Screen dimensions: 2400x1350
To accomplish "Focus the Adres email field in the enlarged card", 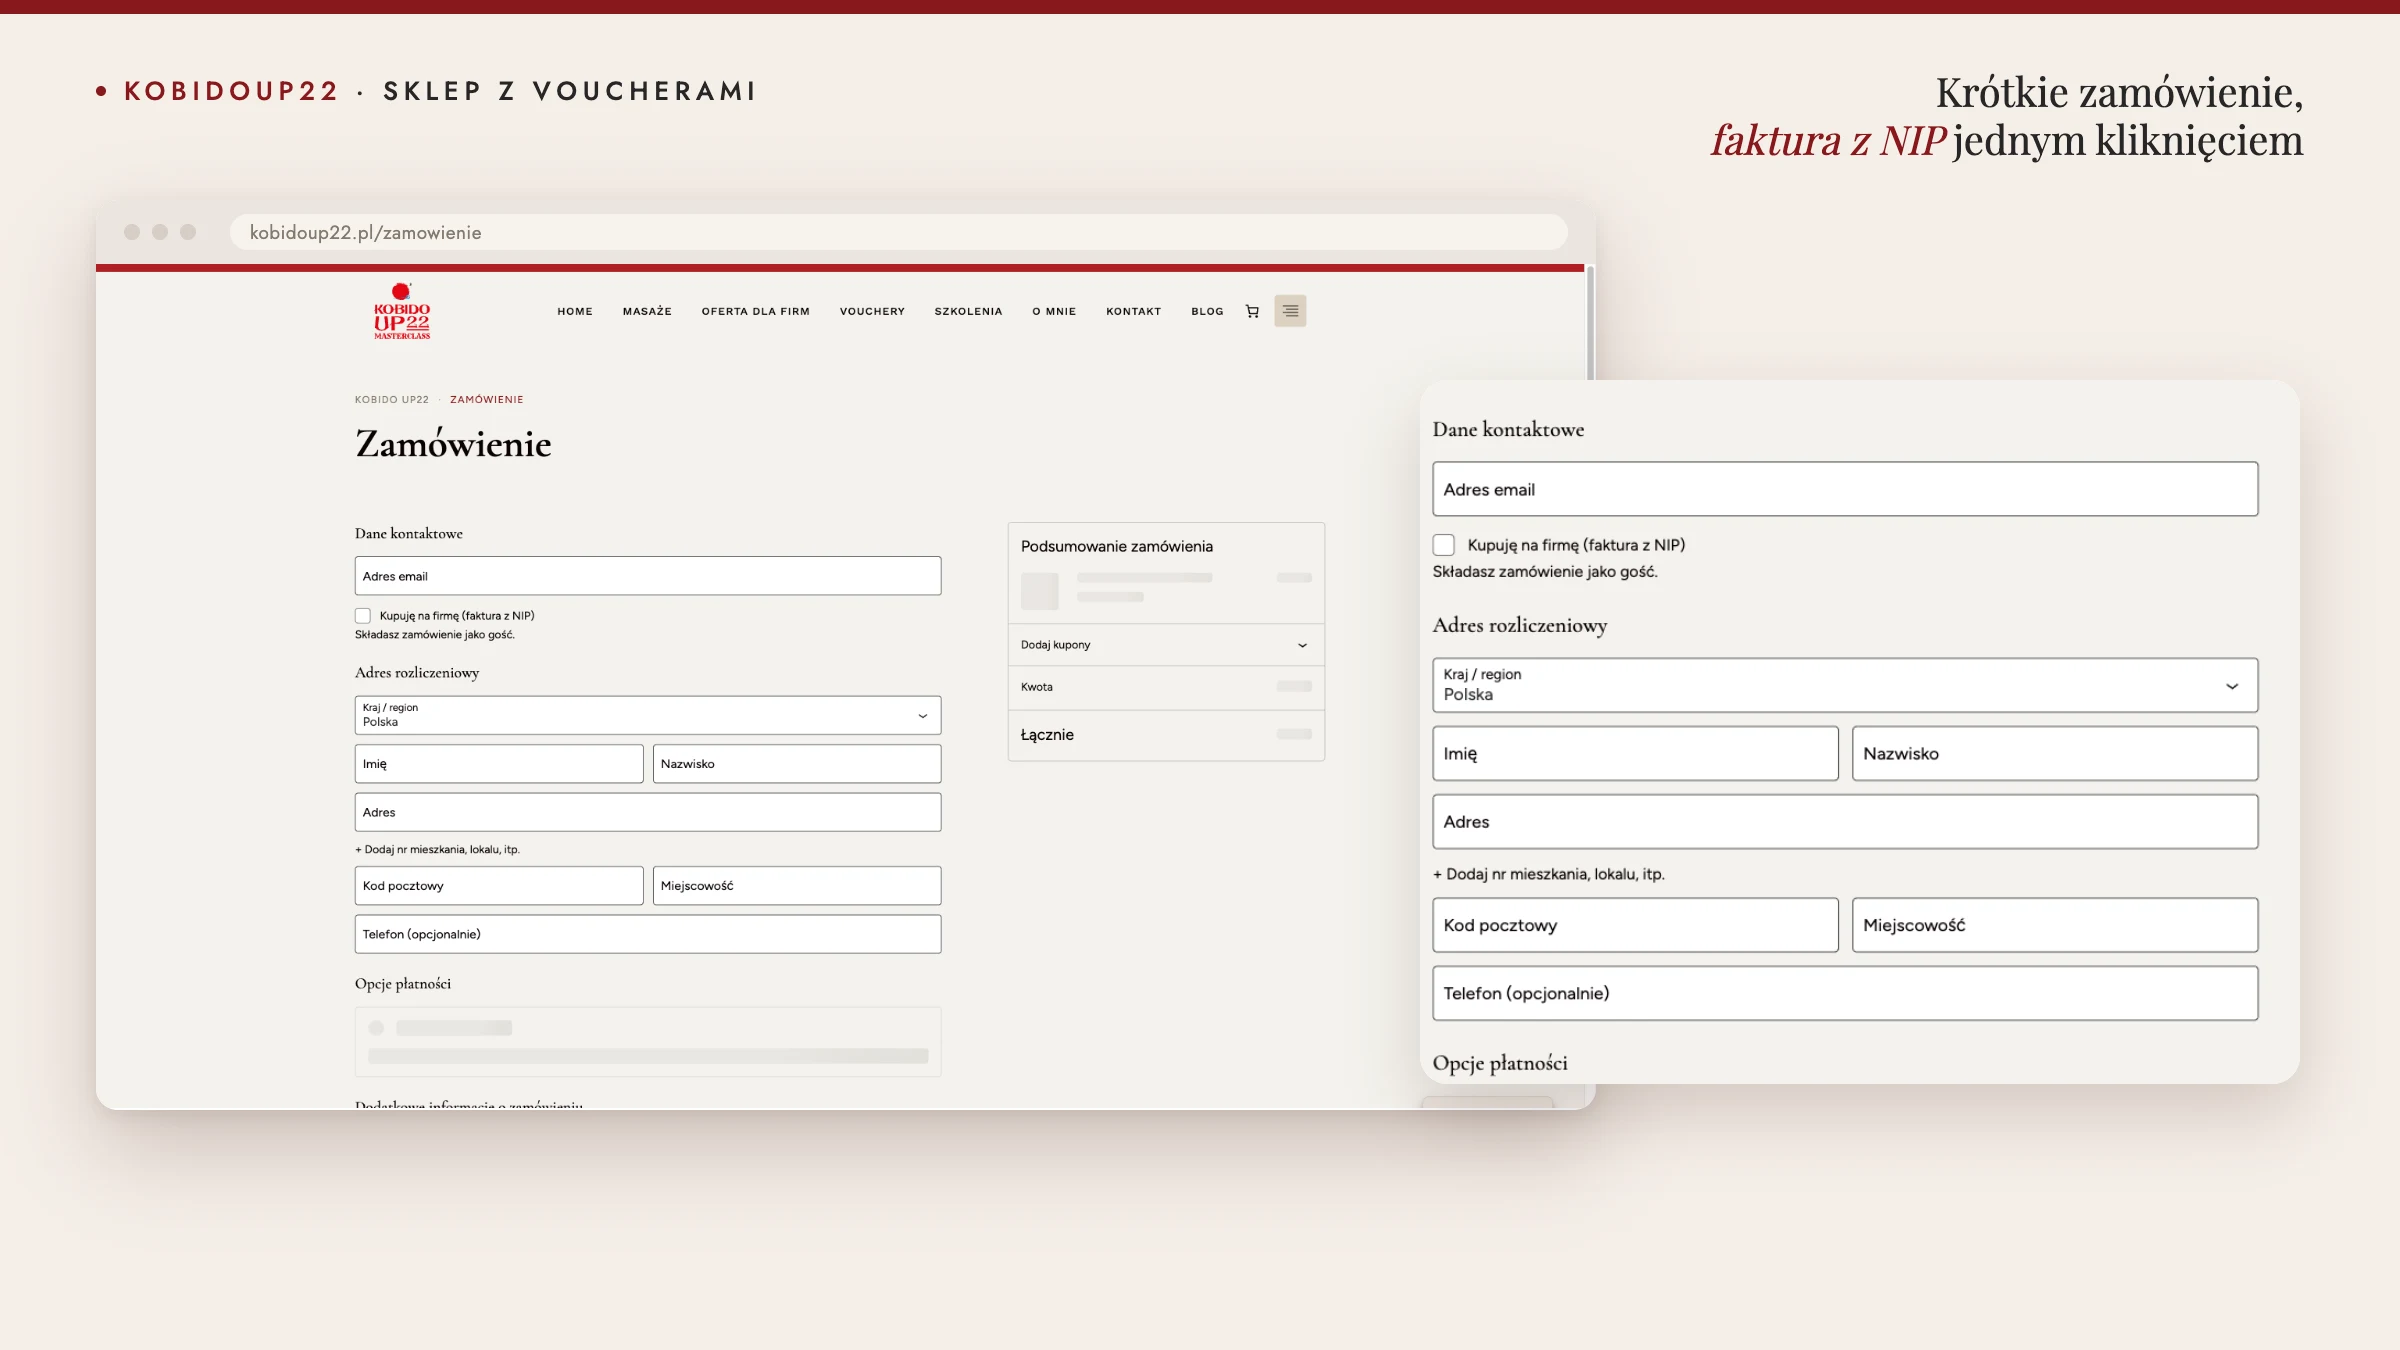I will pos(1845,489).
